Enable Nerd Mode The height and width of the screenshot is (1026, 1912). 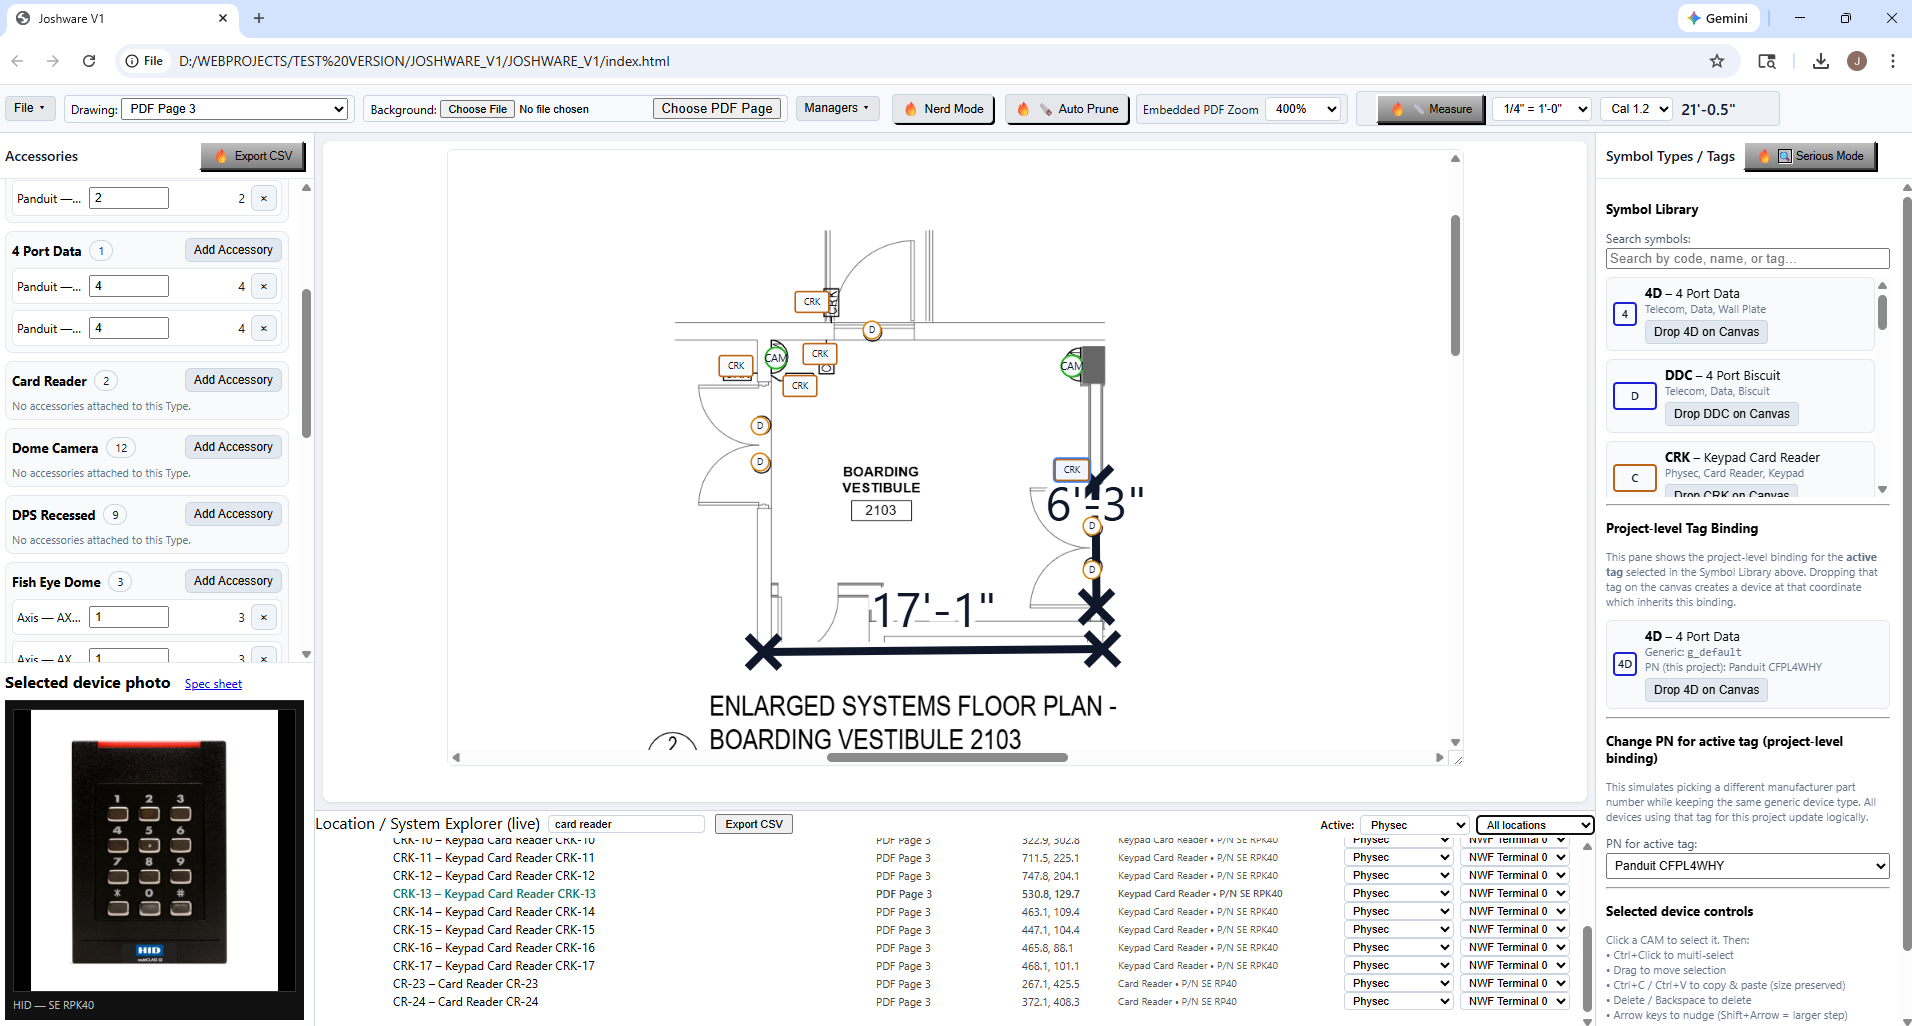click(x=941, y=108)
